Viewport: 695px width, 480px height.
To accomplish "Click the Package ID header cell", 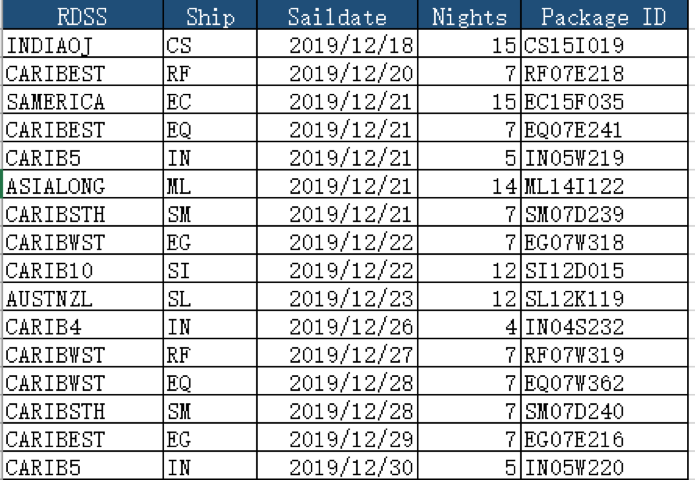I will coord(599,17).
